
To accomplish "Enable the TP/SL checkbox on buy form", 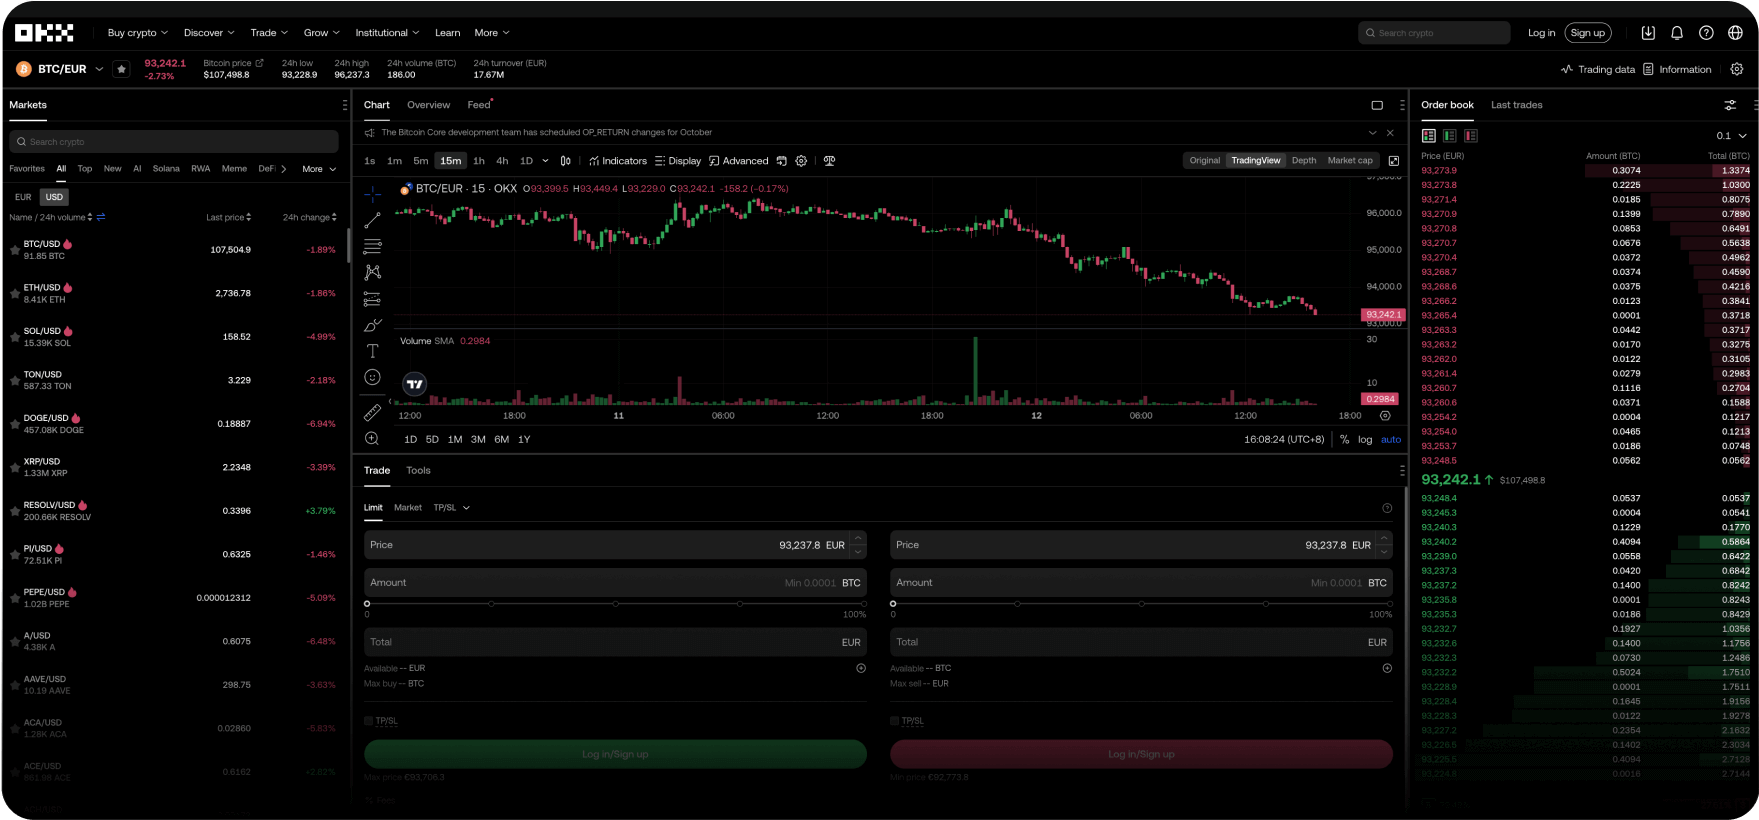I will (x=369, y=721).
